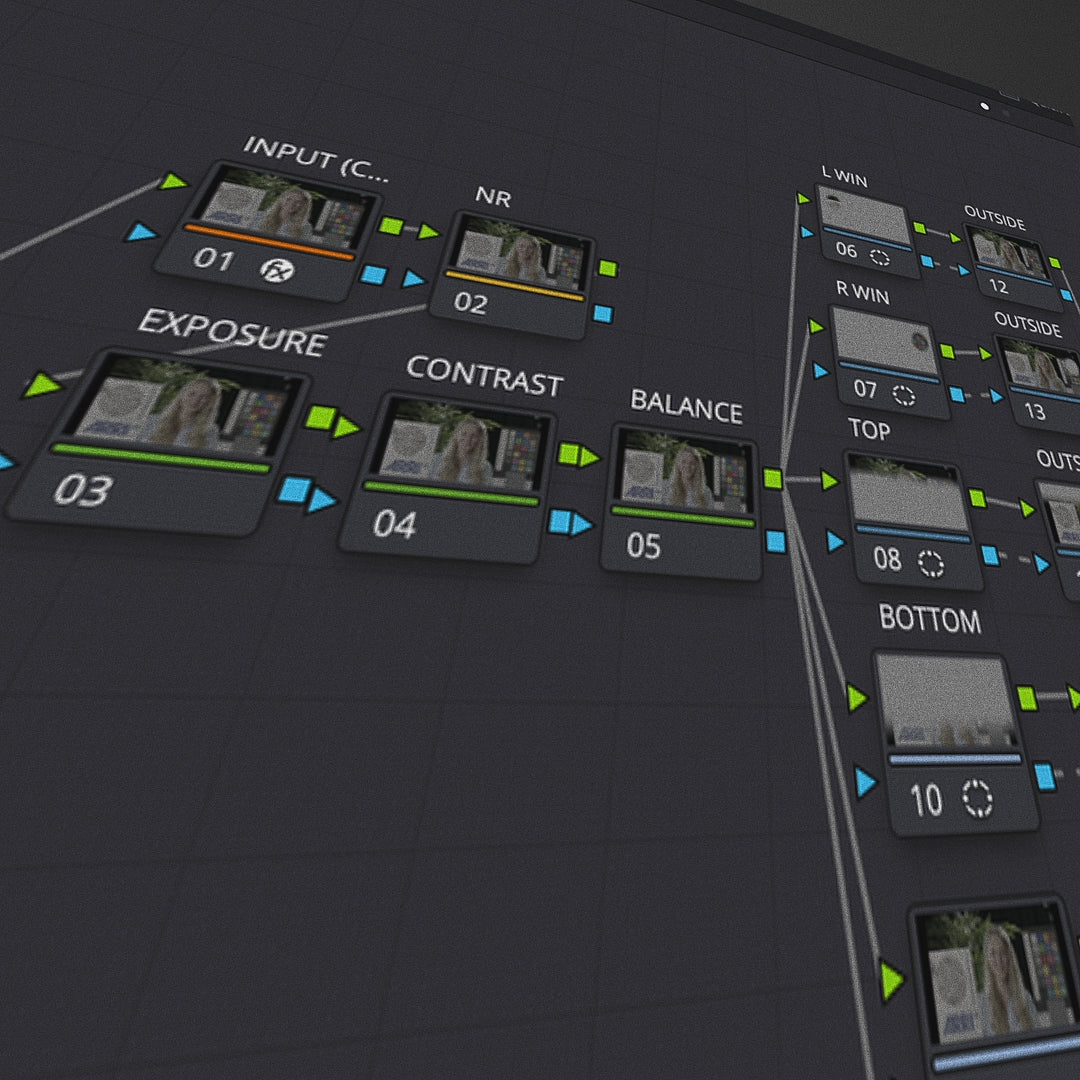Click the blue key output of BALANCE node
The image size is (1080, 1080).
[x=775, y=541]
